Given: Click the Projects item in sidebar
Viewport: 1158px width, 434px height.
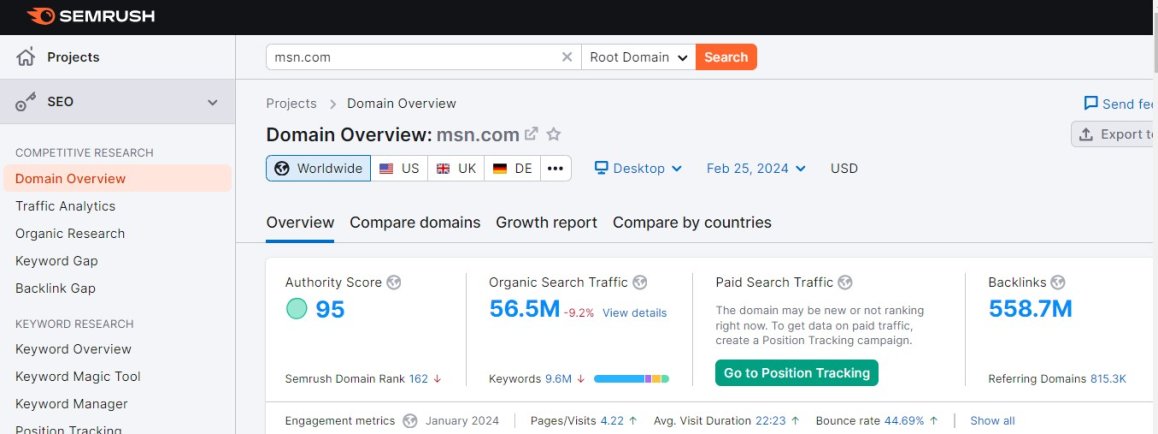Looking at the screenshot, I should point(117,57).
